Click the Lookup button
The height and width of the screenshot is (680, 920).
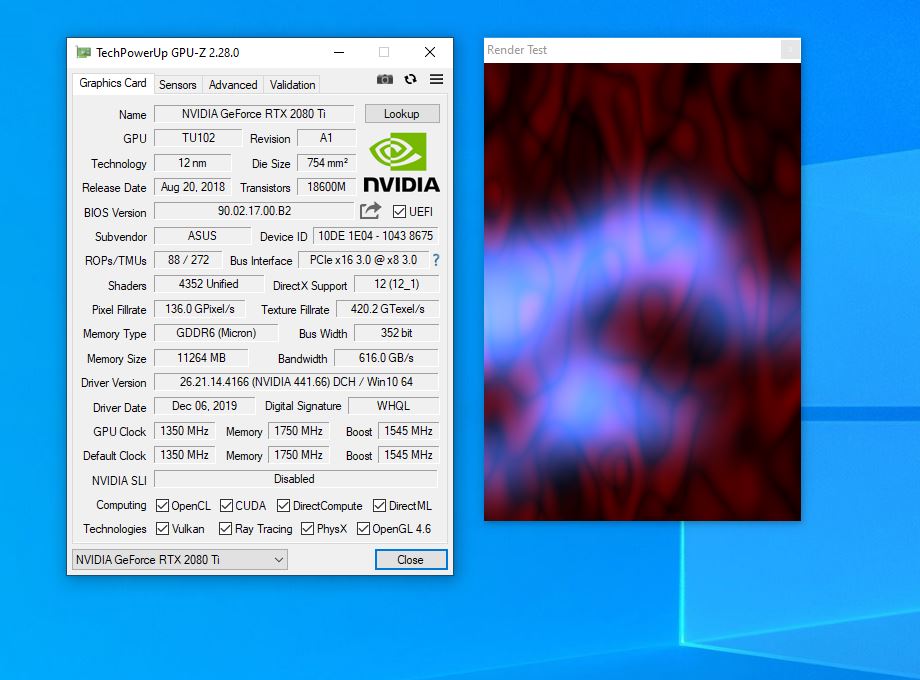pos(402,114)
